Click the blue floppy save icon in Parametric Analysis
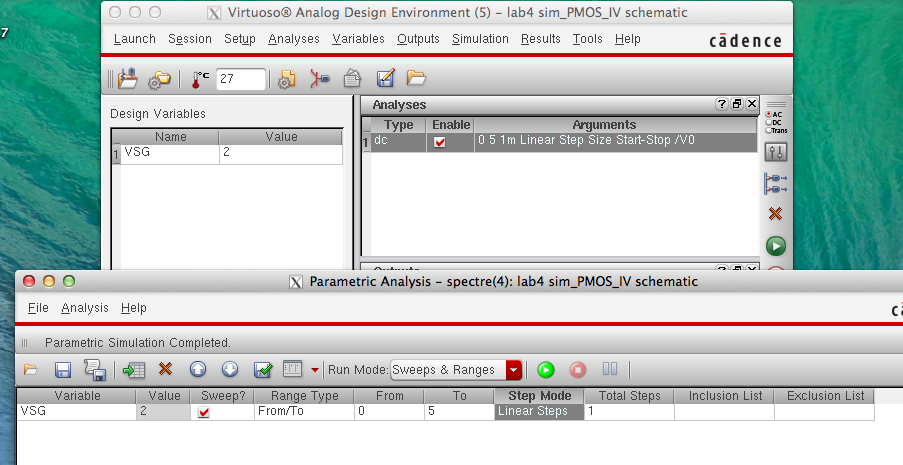The height and width of the screenshot is (465, 903). (x=63, y=370)
